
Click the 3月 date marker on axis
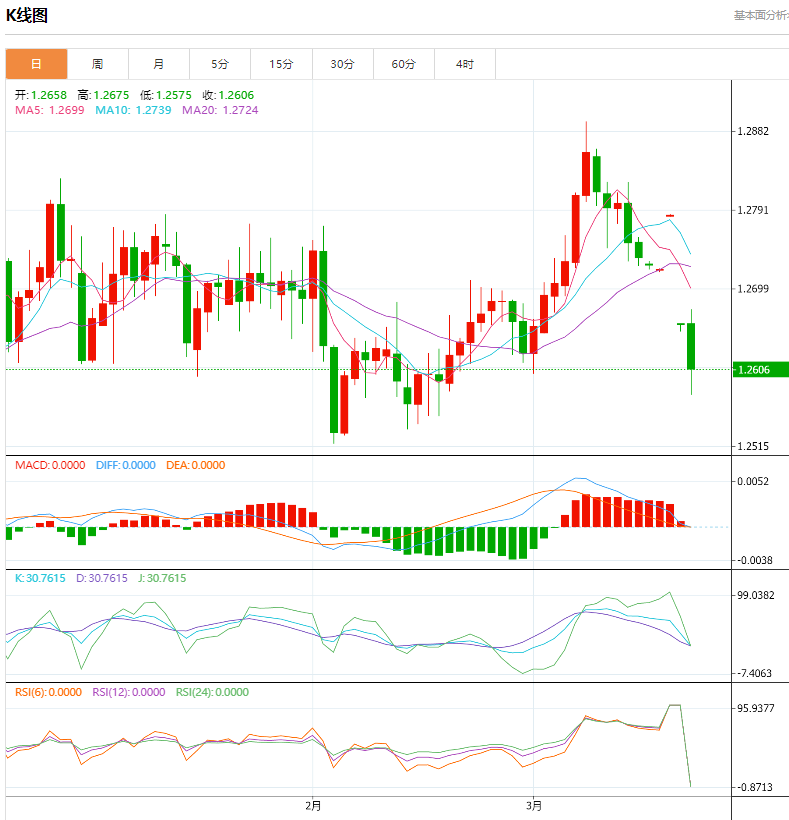point(534,805)
